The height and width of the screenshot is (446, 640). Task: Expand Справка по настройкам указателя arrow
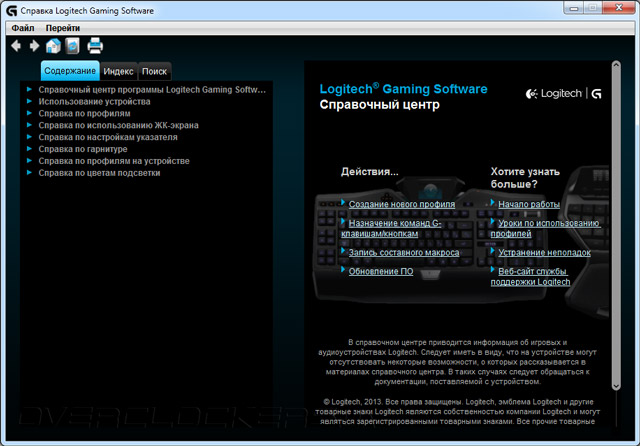(29, 137)
